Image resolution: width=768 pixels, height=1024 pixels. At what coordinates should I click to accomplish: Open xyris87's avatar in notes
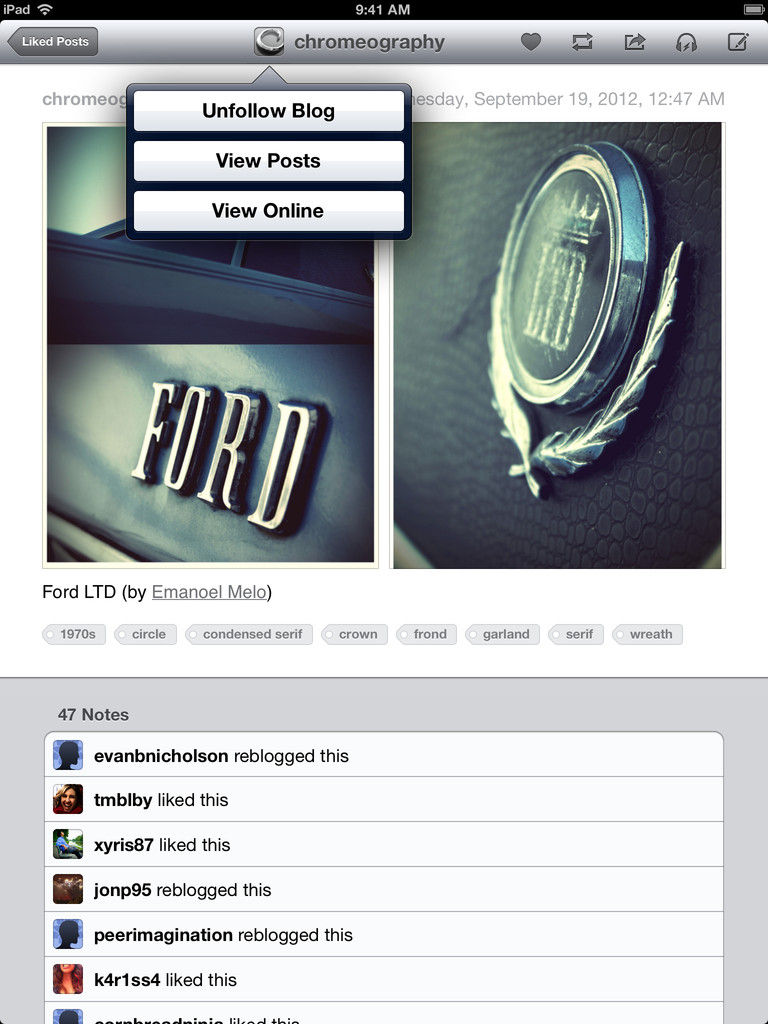click(x=68, y=844)
